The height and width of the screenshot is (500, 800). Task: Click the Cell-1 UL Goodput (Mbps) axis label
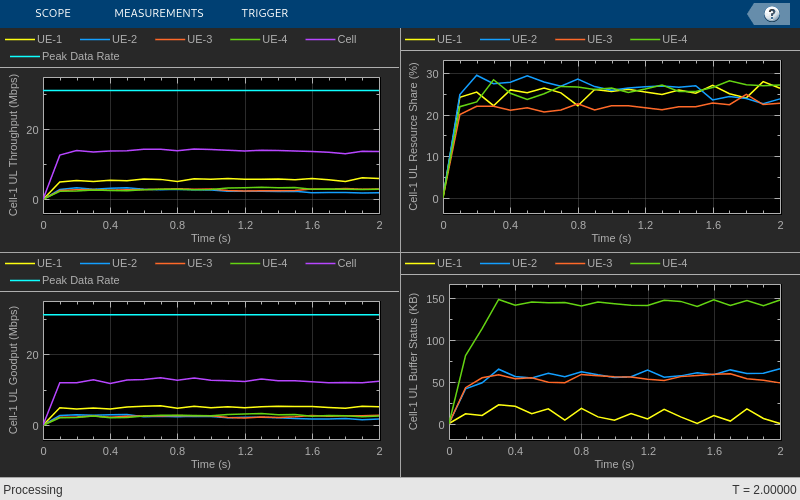click(x=13, y=370)
